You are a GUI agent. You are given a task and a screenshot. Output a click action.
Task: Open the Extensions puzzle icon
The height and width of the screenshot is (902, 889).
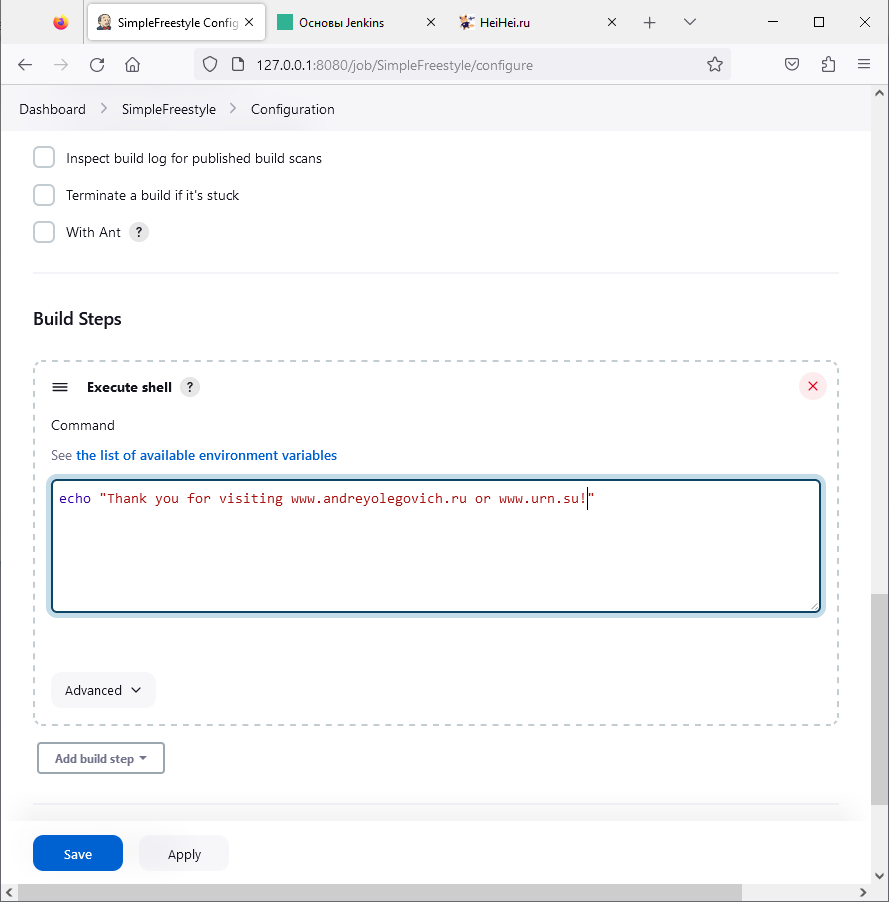pos(828,64)
